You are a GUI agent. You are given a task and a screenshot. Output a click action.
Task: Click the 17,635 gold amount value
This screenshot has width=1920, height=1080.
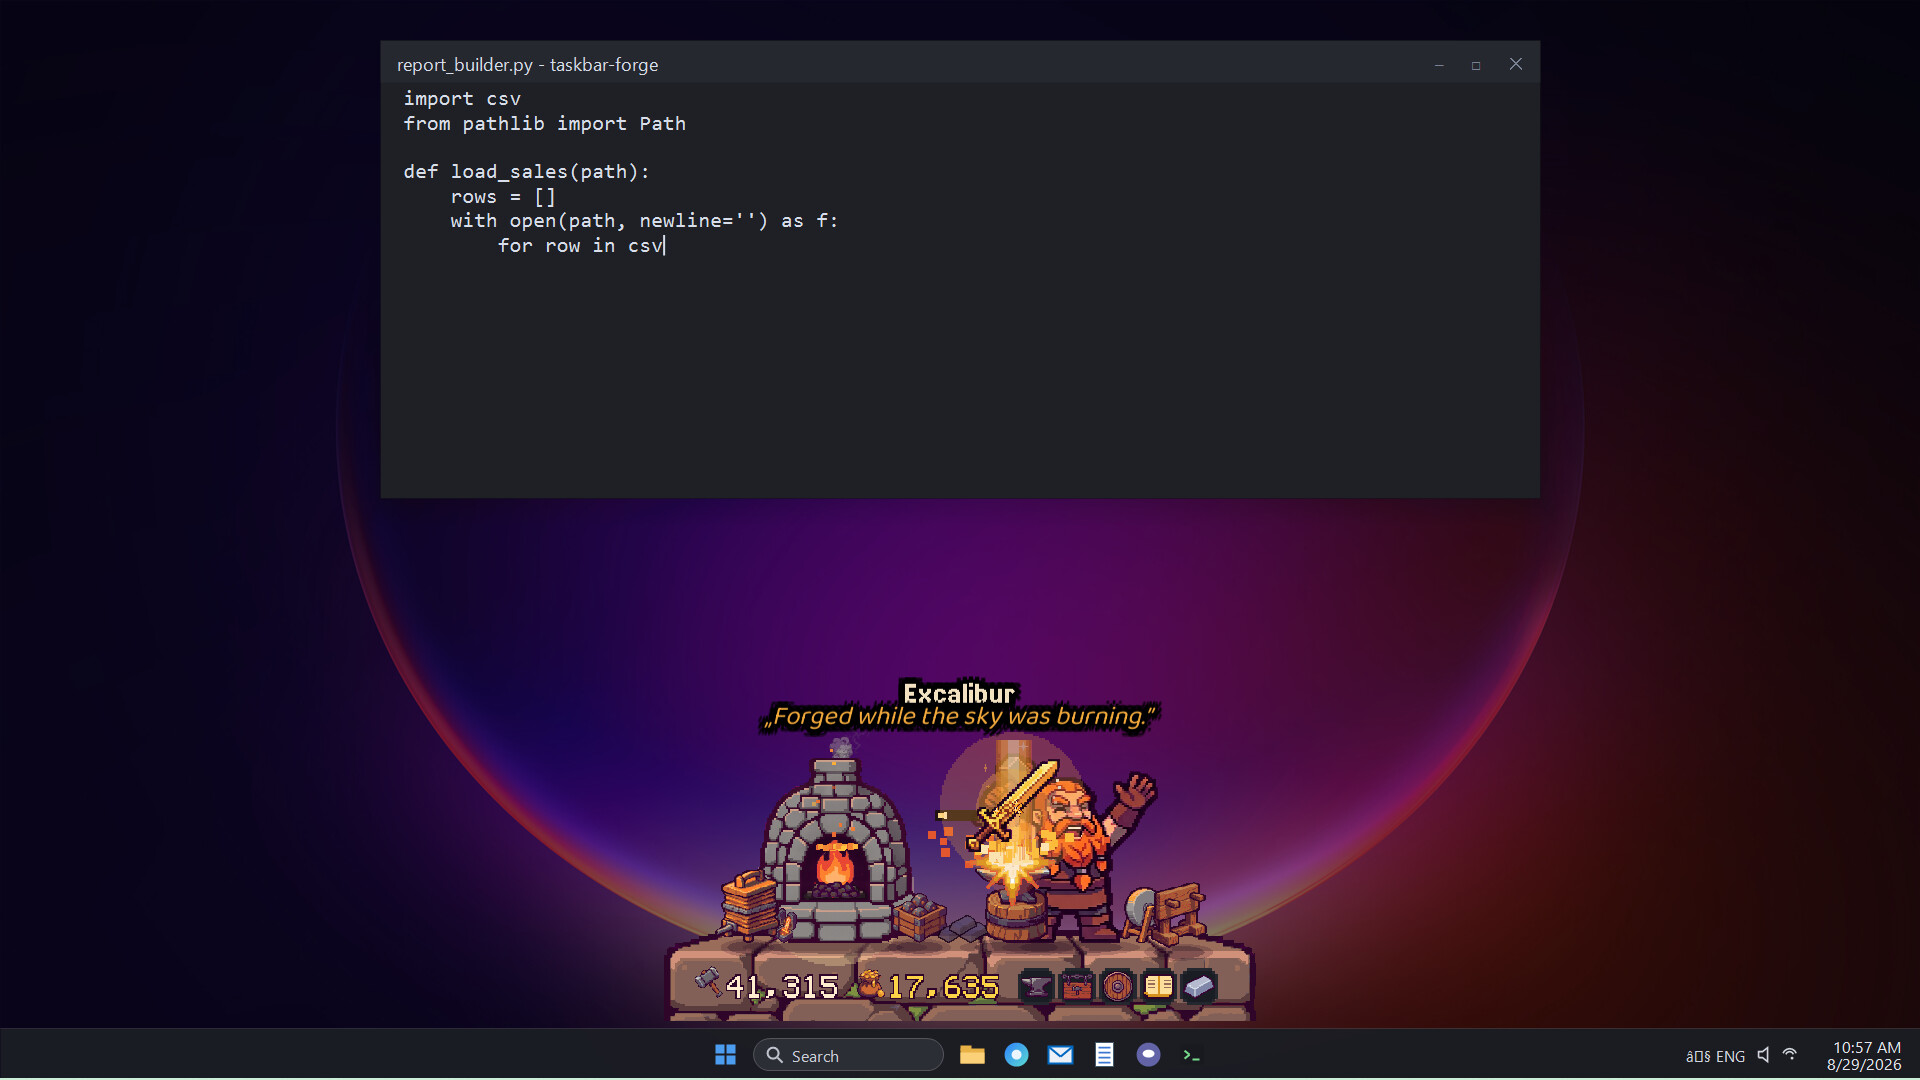tap(943, 987)
